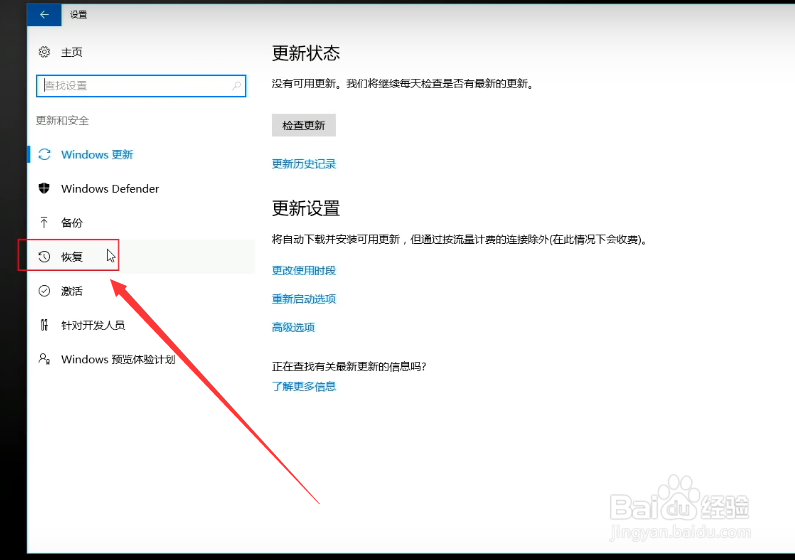Click the 更新状态 heading

tap(306, 53)
